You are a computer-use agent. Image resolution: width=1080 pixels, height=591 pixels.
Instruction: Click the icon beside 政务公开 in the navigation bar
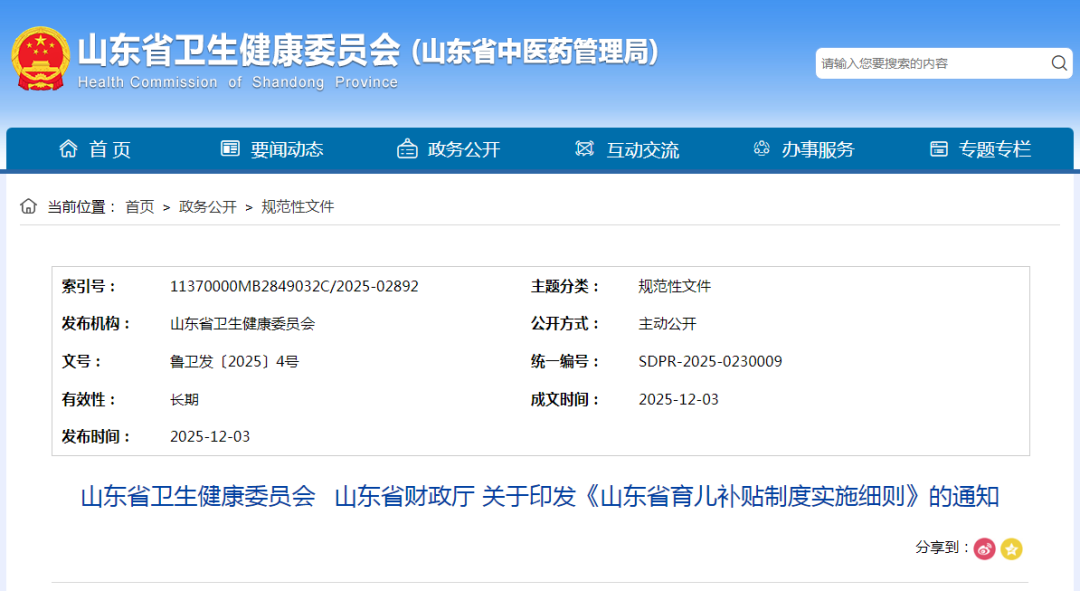[407, 149]
